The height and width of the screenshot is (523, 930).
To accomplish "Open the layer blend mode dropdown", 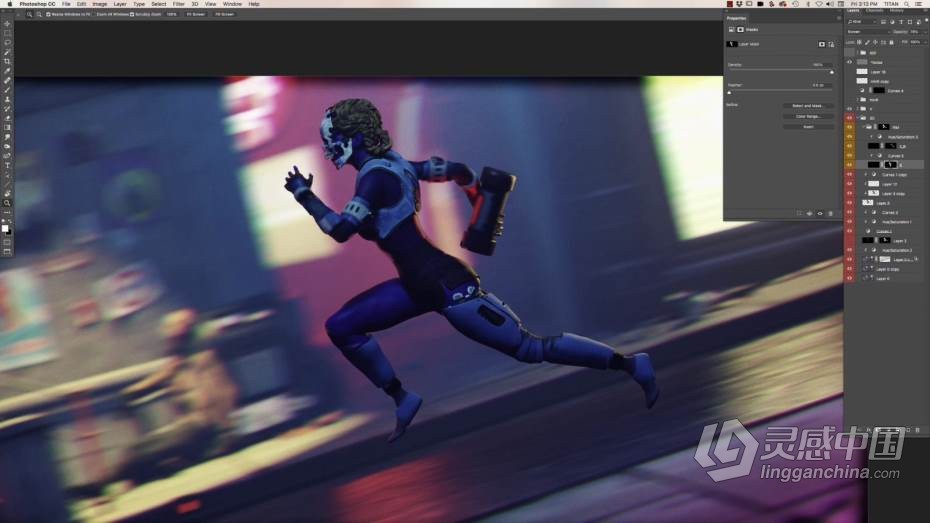I will point(869,31).
